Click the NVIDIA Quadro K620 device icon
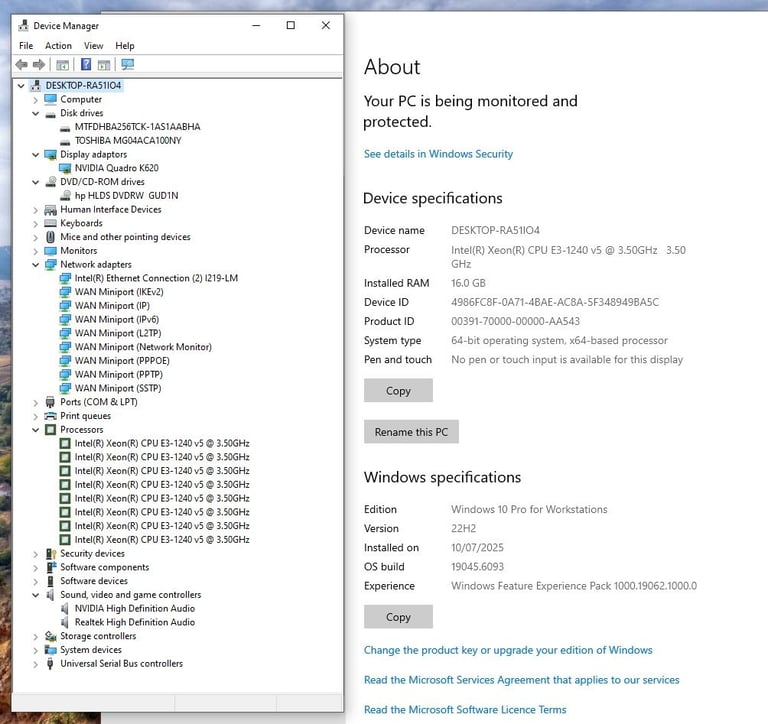The image size is (768, 724). click(65, 169)
